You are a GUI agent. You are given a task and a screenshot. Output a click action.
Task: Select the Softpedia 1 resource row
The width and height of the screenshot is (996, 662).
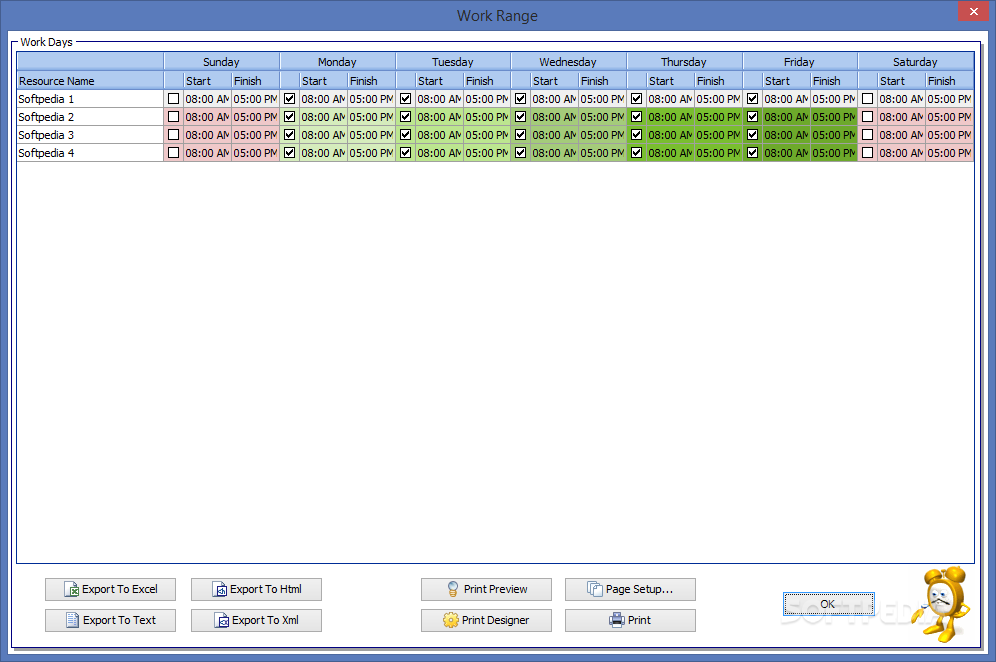pos(90,99)
